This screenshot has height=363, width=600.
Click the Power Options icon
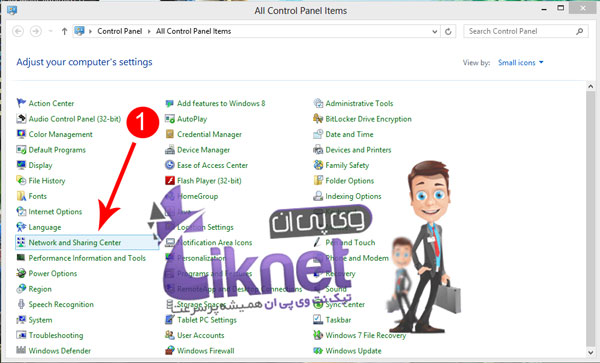[21, 273]
